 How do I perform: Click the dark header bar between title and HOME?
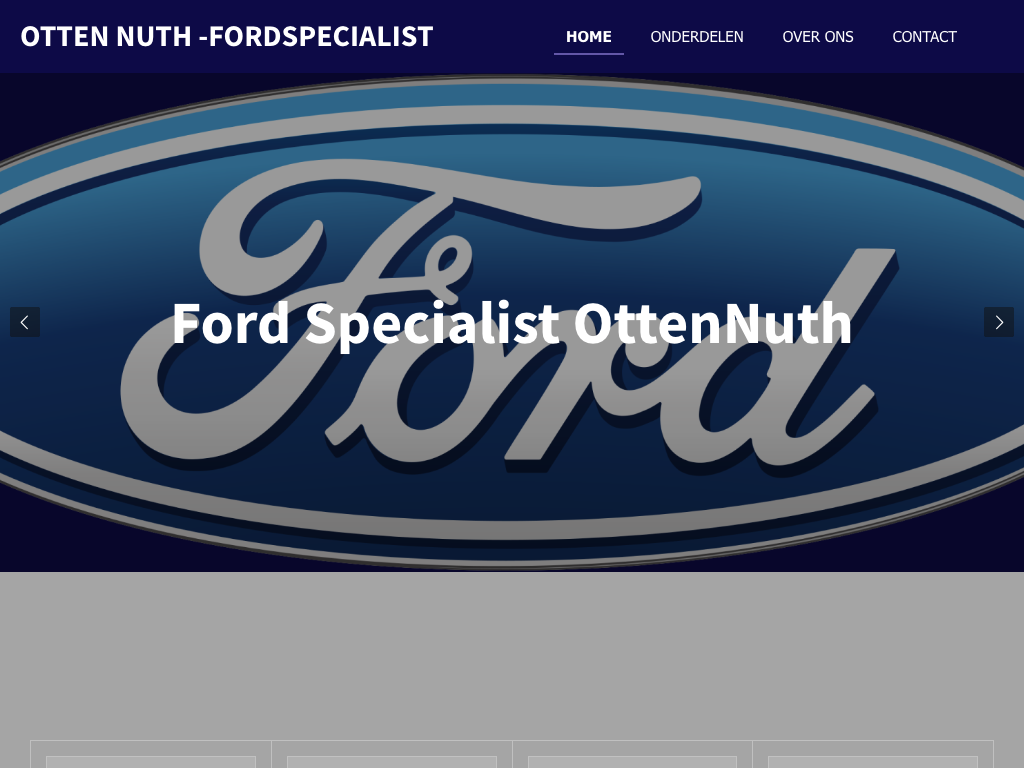(x=494, y=37)
